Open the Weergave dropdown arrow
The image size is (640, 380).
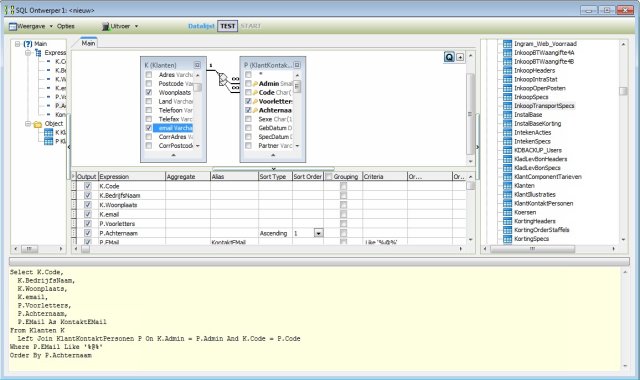coord(51,27)
